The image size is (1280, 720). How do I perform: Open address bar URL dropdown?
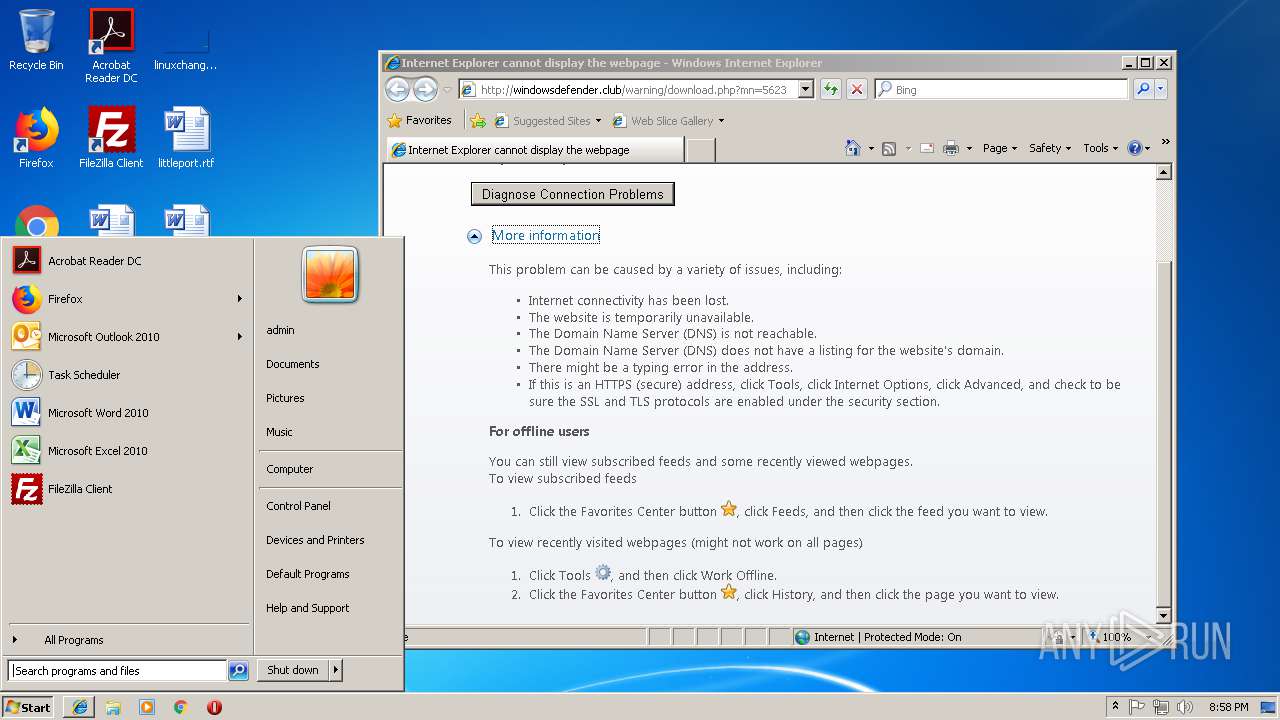(806, 90)
